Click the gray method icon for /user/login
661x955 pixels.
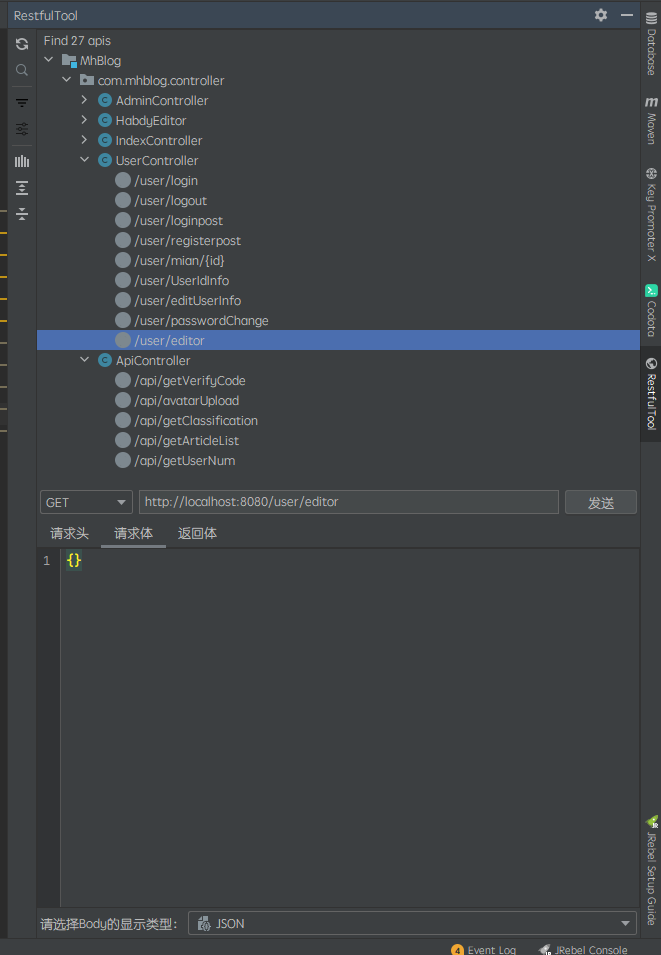[x=123, y=180]
